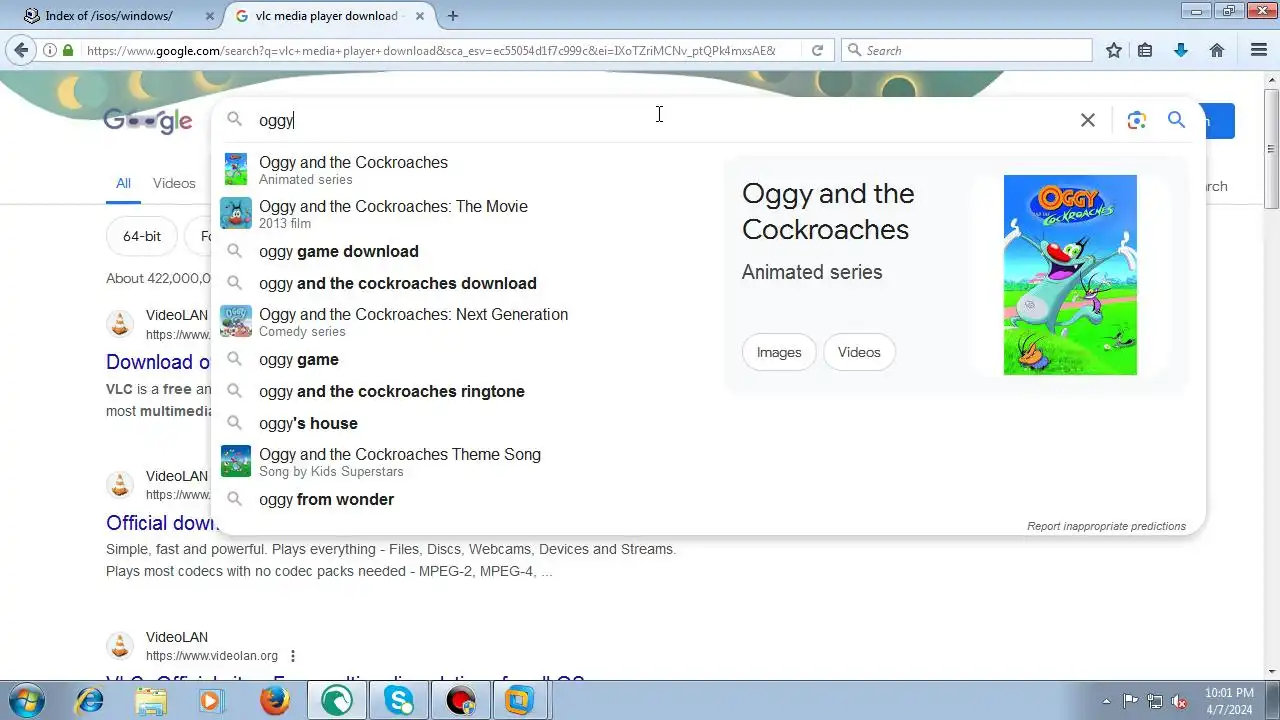This screenshot has height=720, width=1280.
Task: Open the blue-yellow app icon on taskbar
Action: coord(520,701)
